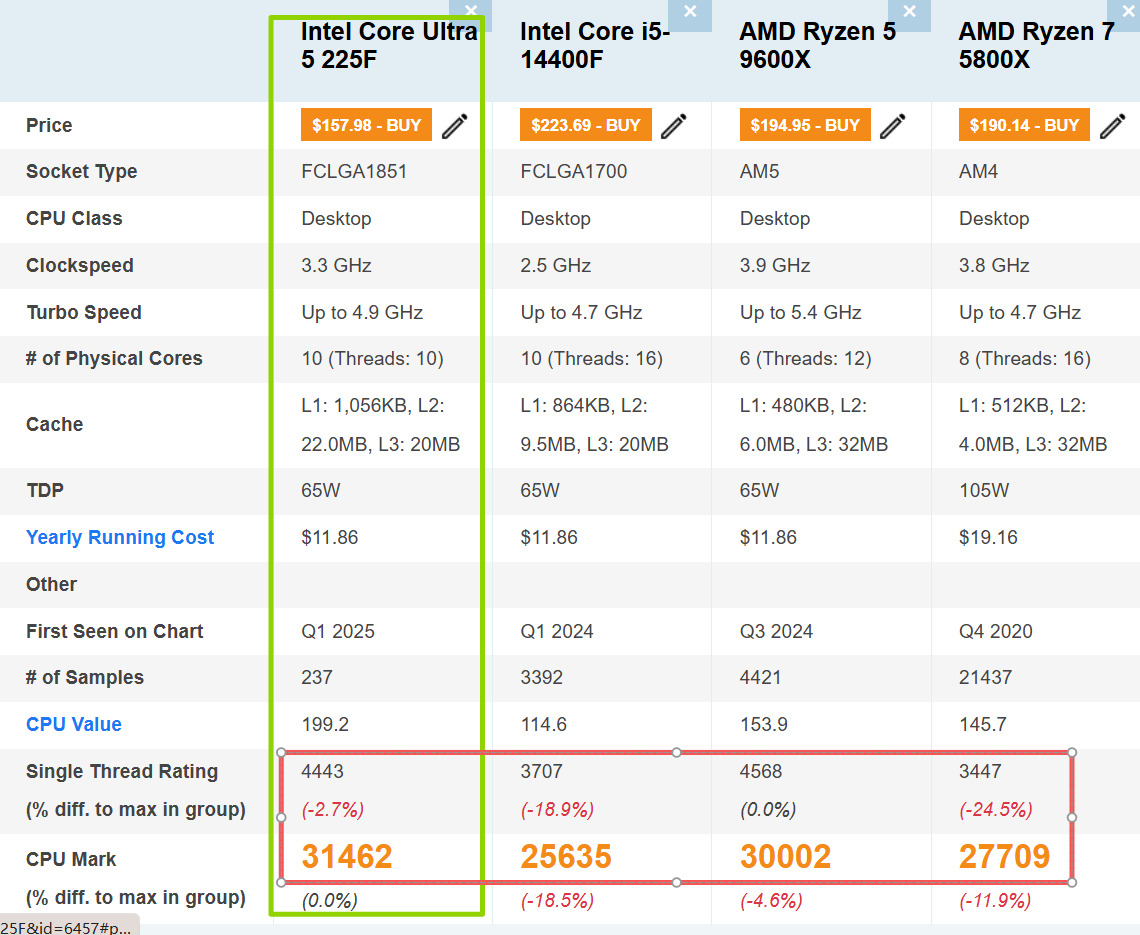Click first seen value Q1 2024
Screen dimensions: 1140x935
point(557,631)
